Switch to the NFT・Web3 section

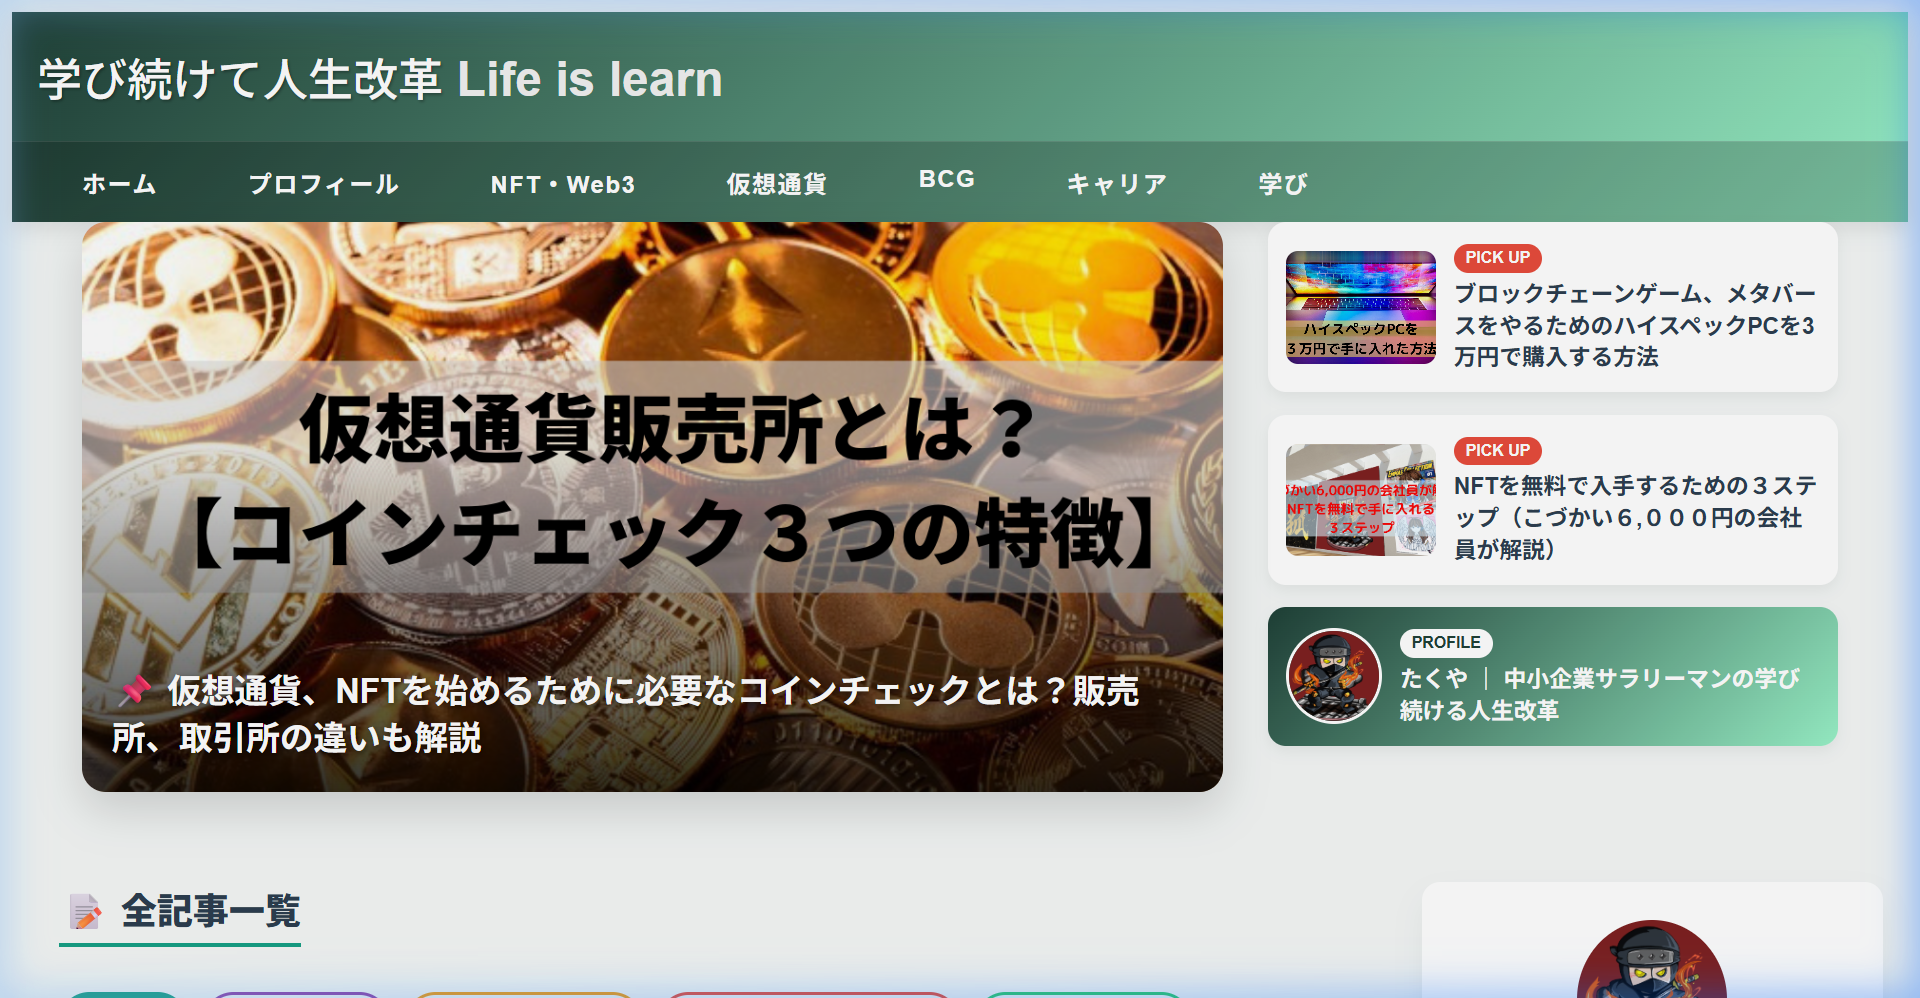560,183
